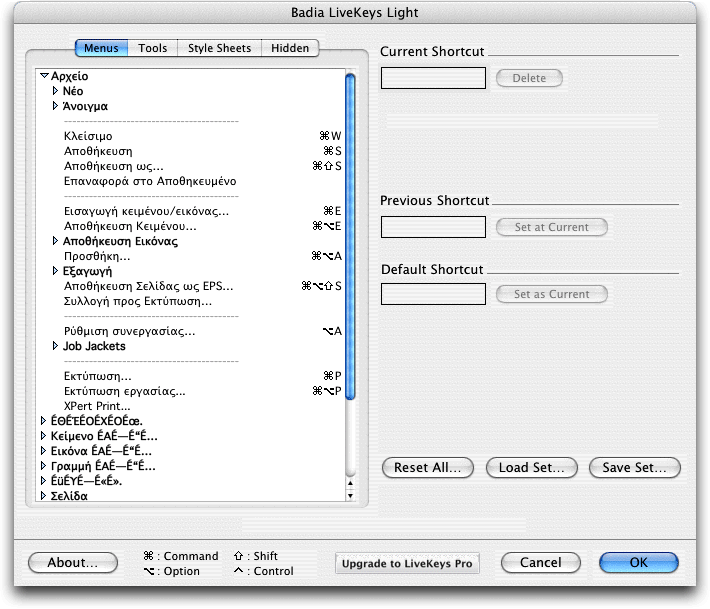Select the XPert Print... item
Screen dimensions: 710x609
coord(190,406)
